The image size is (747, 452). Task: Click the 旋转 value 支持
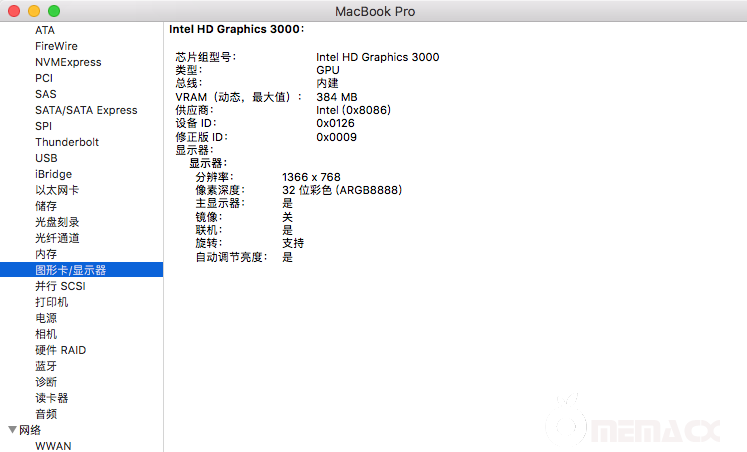[293, 243]
